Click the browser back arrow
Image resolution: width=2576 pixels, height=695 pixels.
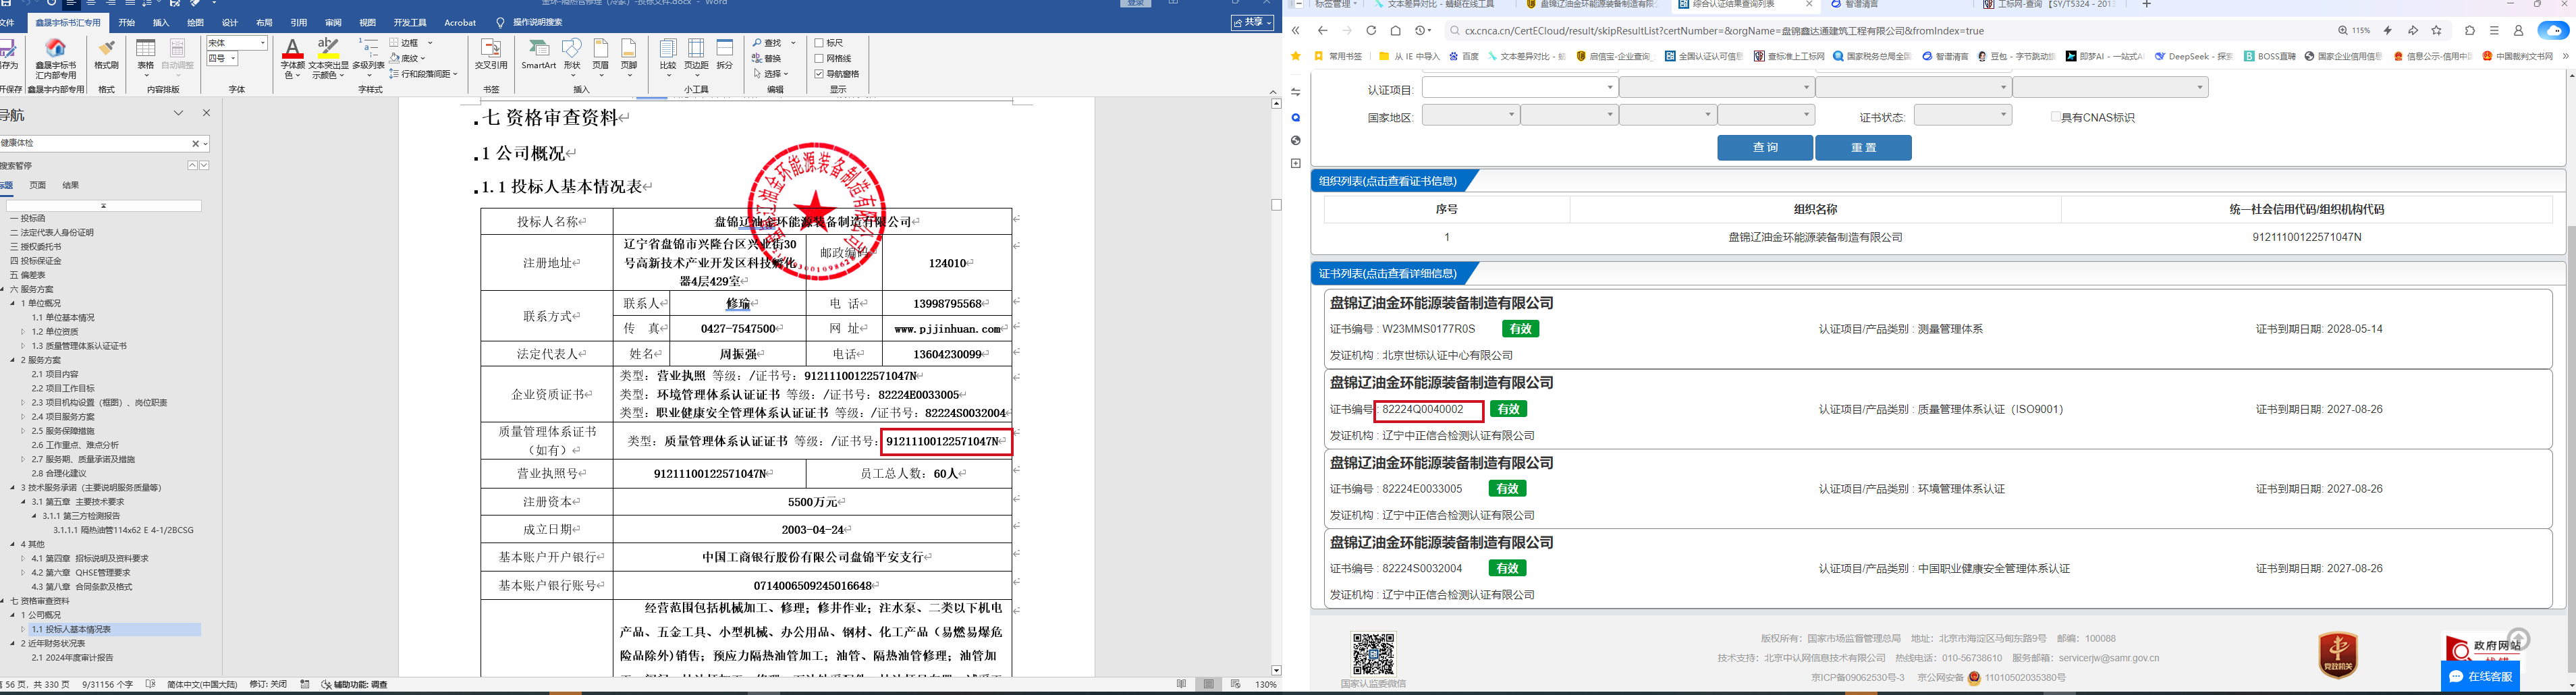point(1323,31)
